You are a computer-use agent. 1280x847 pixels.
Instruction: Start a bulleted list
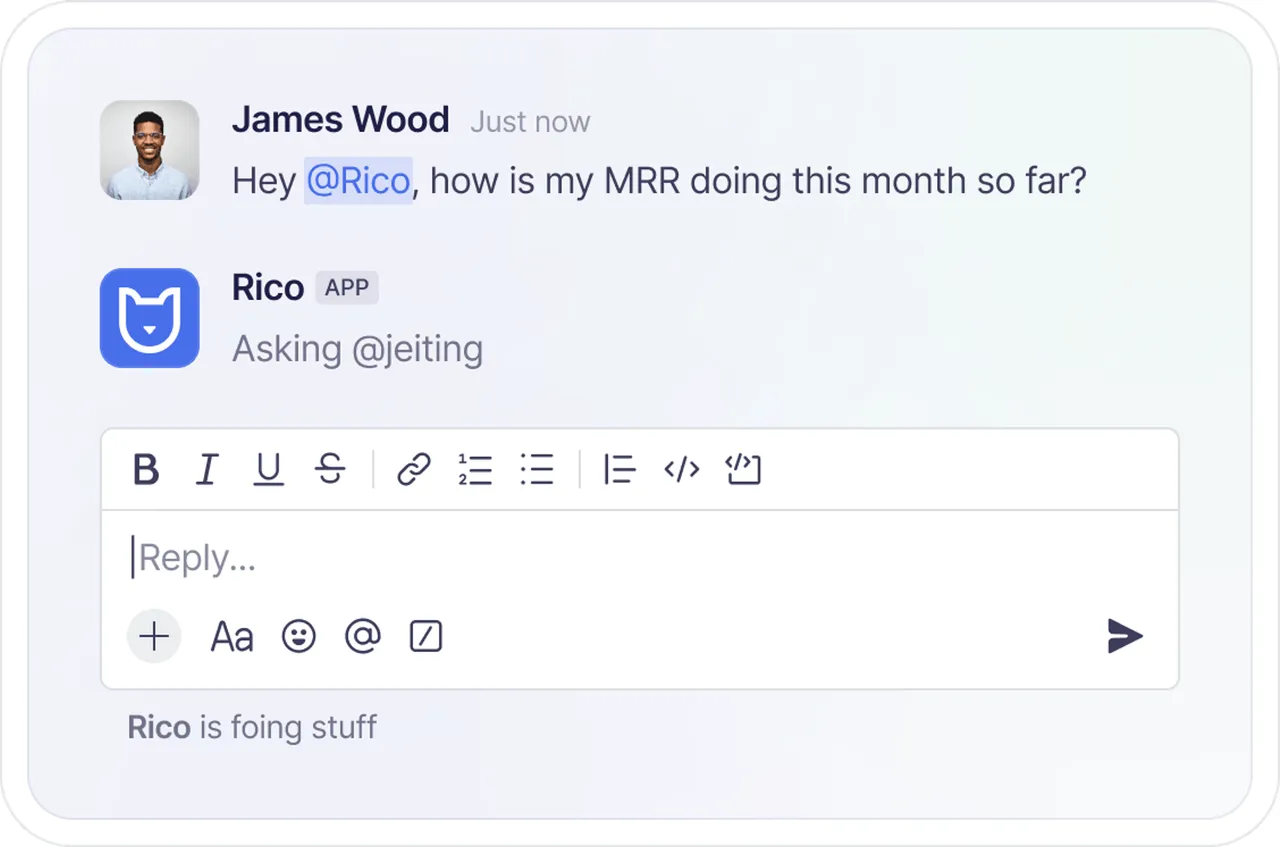tap(537, 469)
